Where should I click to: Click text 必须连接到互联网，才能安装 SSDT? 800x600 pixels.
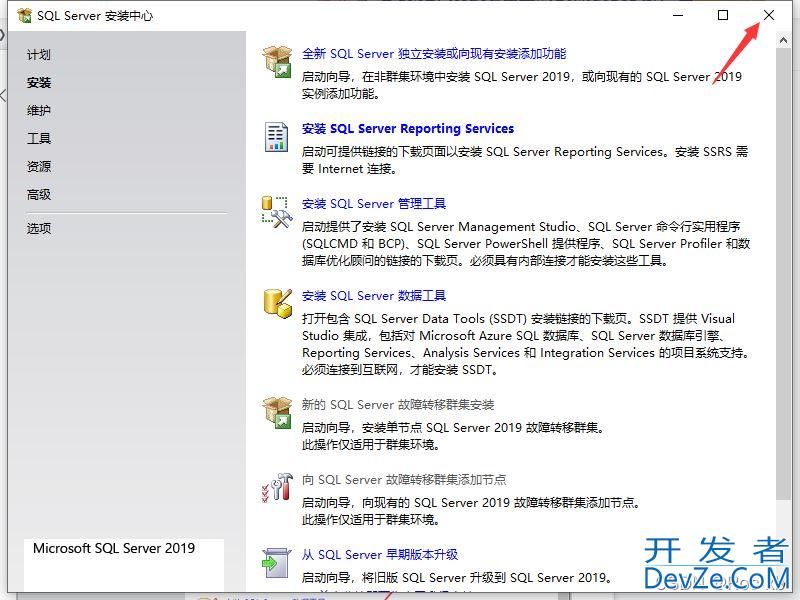tap(400, 370)
